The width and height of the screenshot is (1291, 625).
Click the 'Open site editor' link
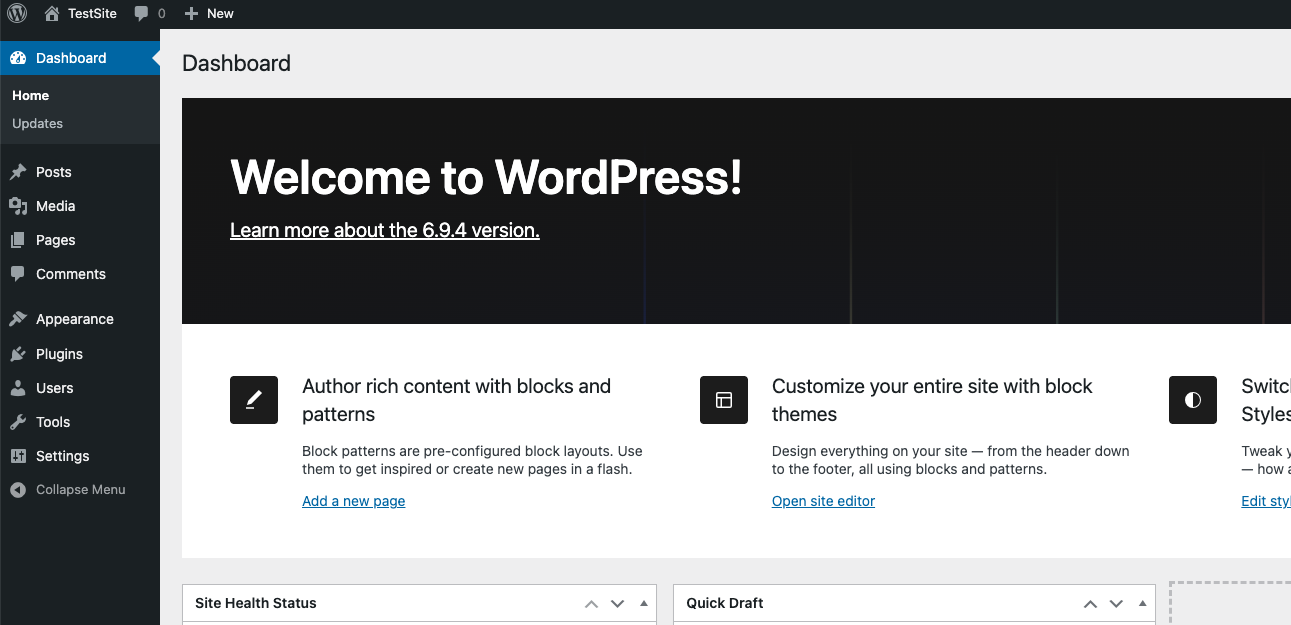(823, 501)
